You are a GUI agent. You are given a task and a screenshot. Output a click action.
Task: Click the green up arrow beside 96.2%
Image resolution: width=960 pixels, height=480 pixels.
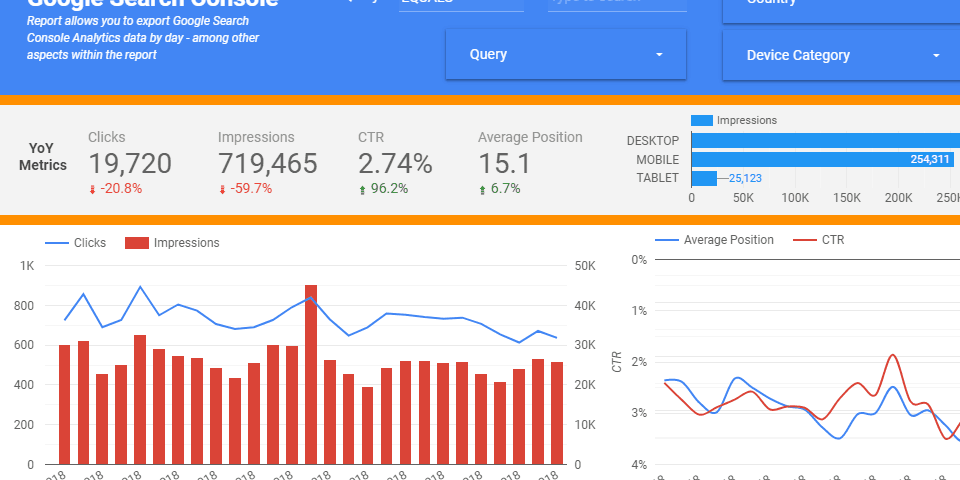362,190
